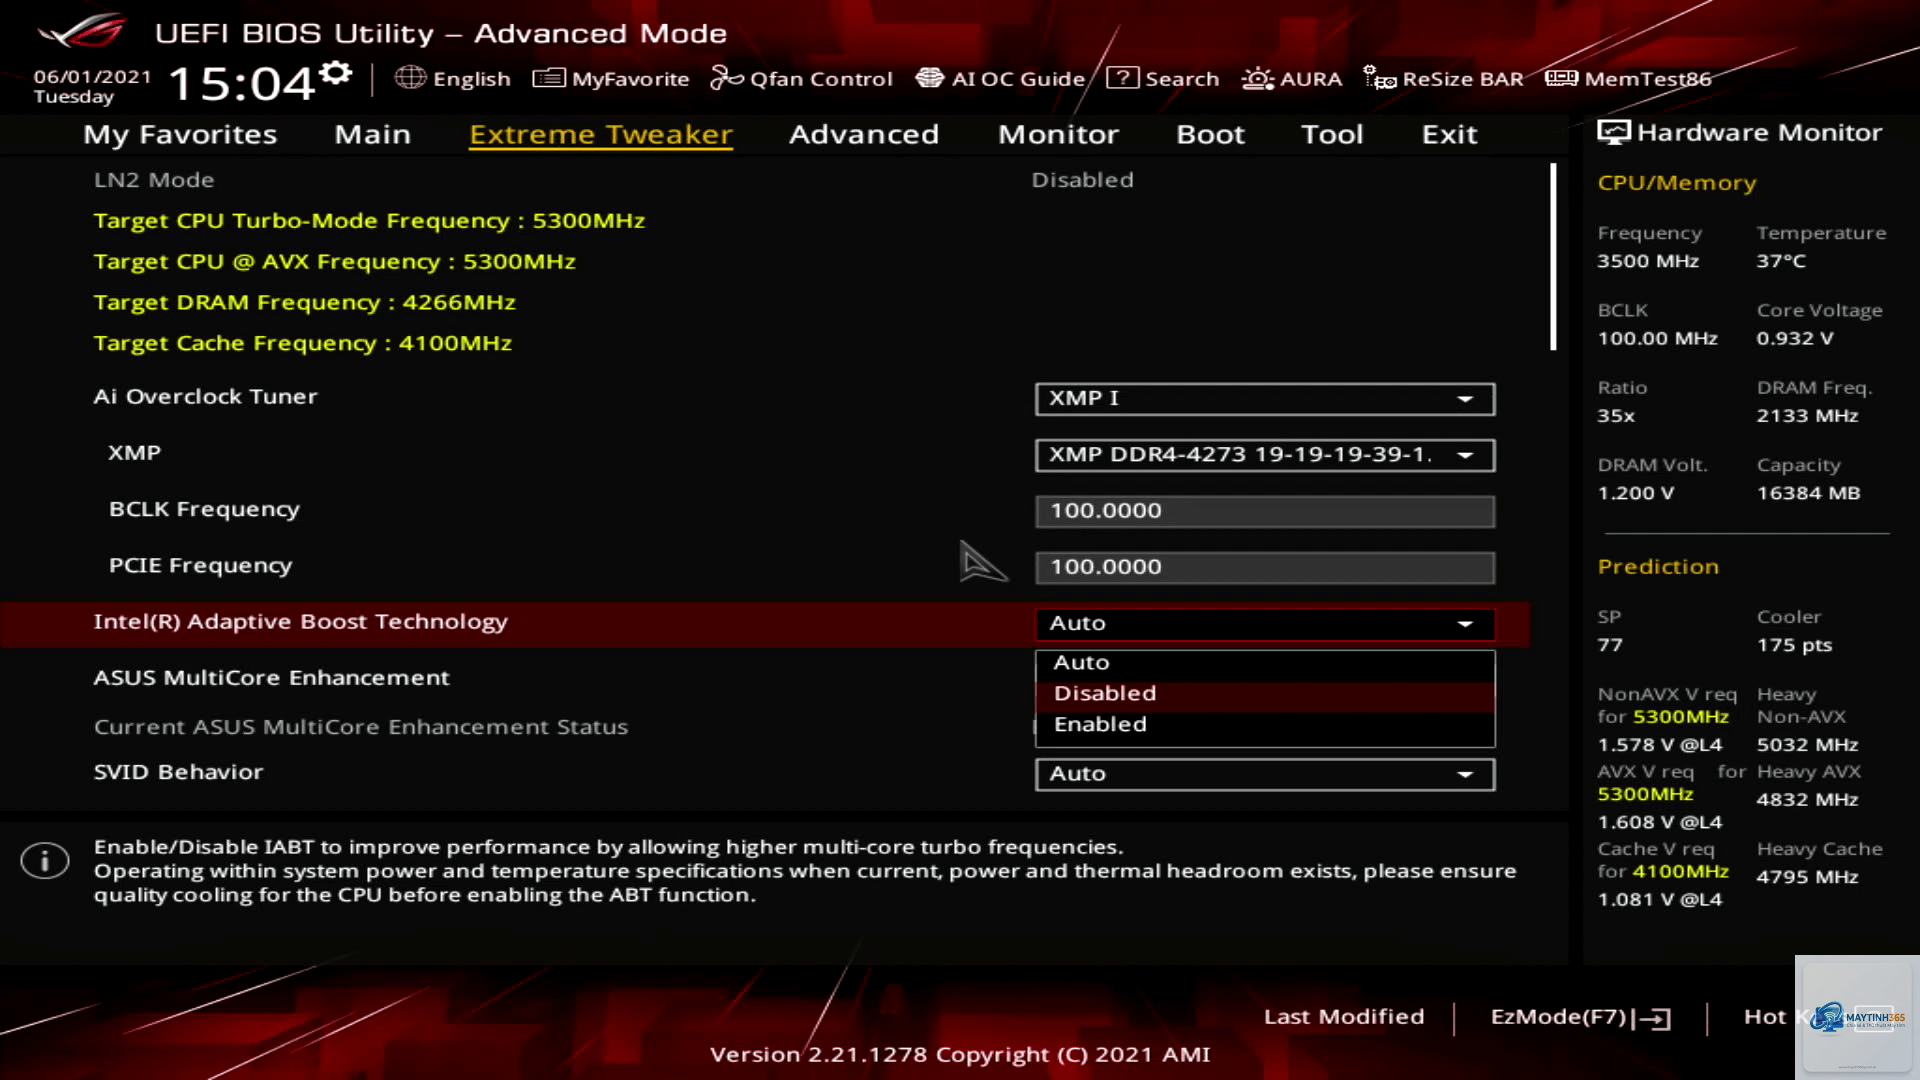Click the AI OC Guide label
Image resolution: width=1920 pixels, height=1080 pixels.
tap(1018, 79)
